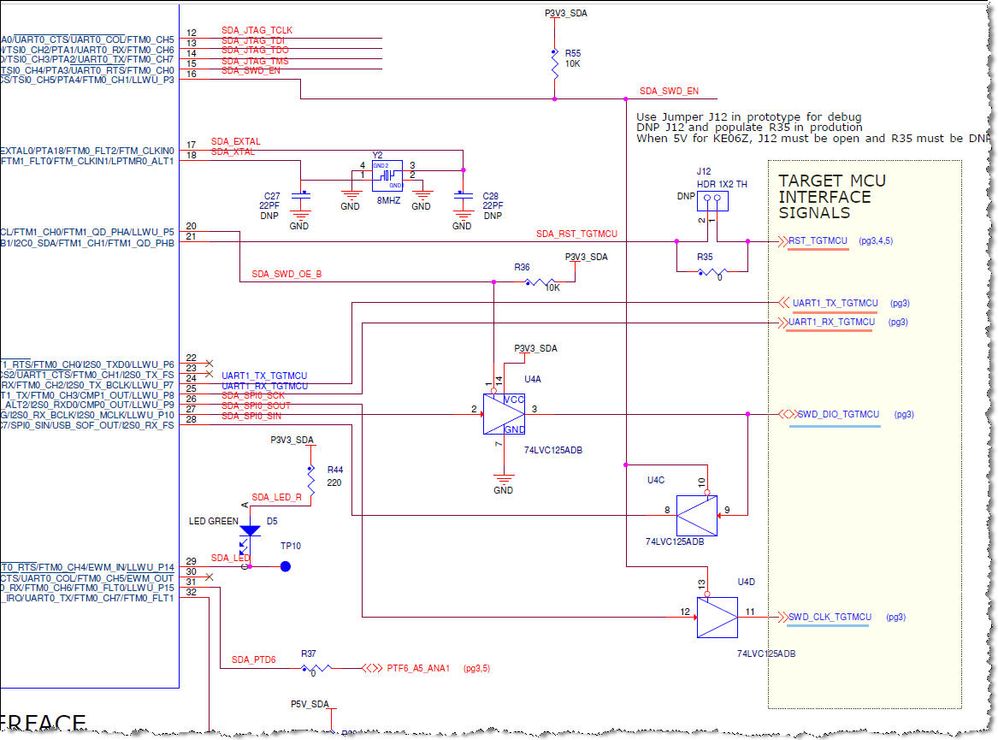Click the GND symbol under capacitor C28

click(x=463, y=215)
